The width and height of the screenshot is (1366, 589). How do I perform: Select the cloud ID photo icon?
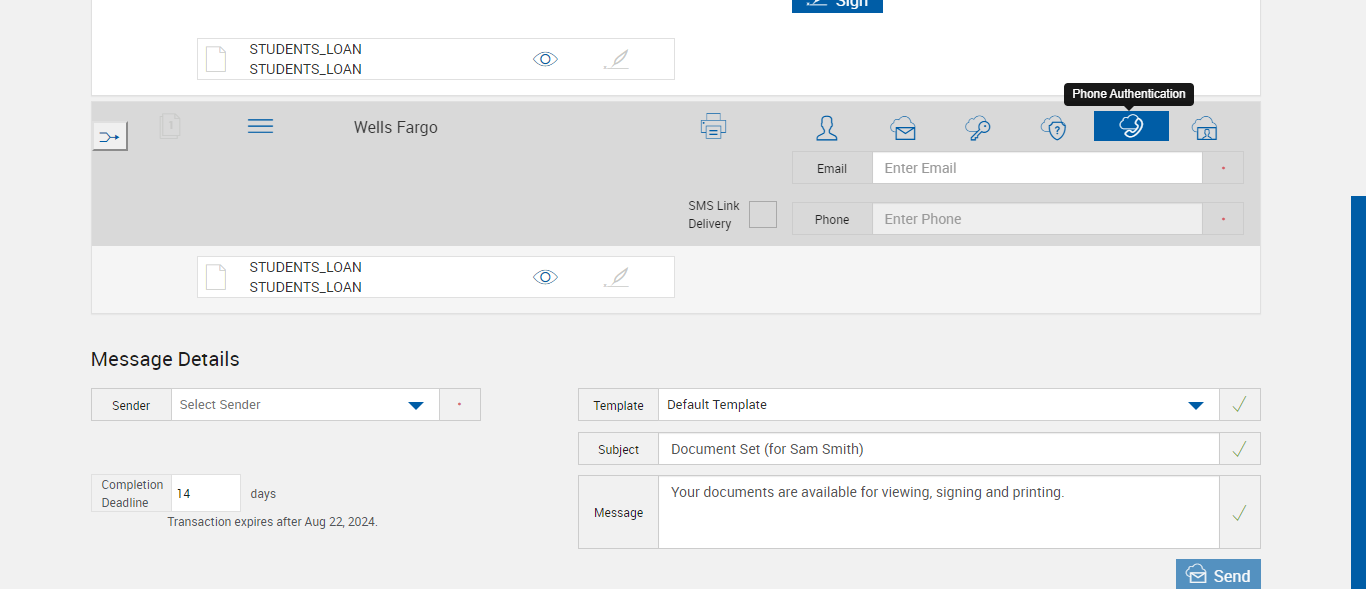1205,128
